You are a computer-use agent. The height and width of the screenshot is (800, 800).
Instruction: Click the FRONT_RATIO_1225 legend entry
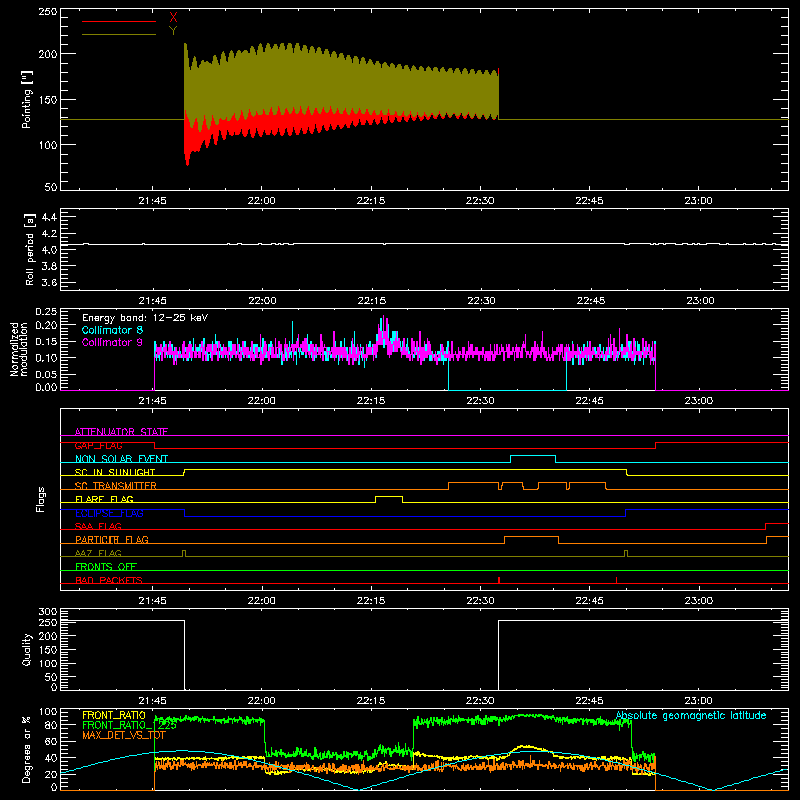point(129,725)
